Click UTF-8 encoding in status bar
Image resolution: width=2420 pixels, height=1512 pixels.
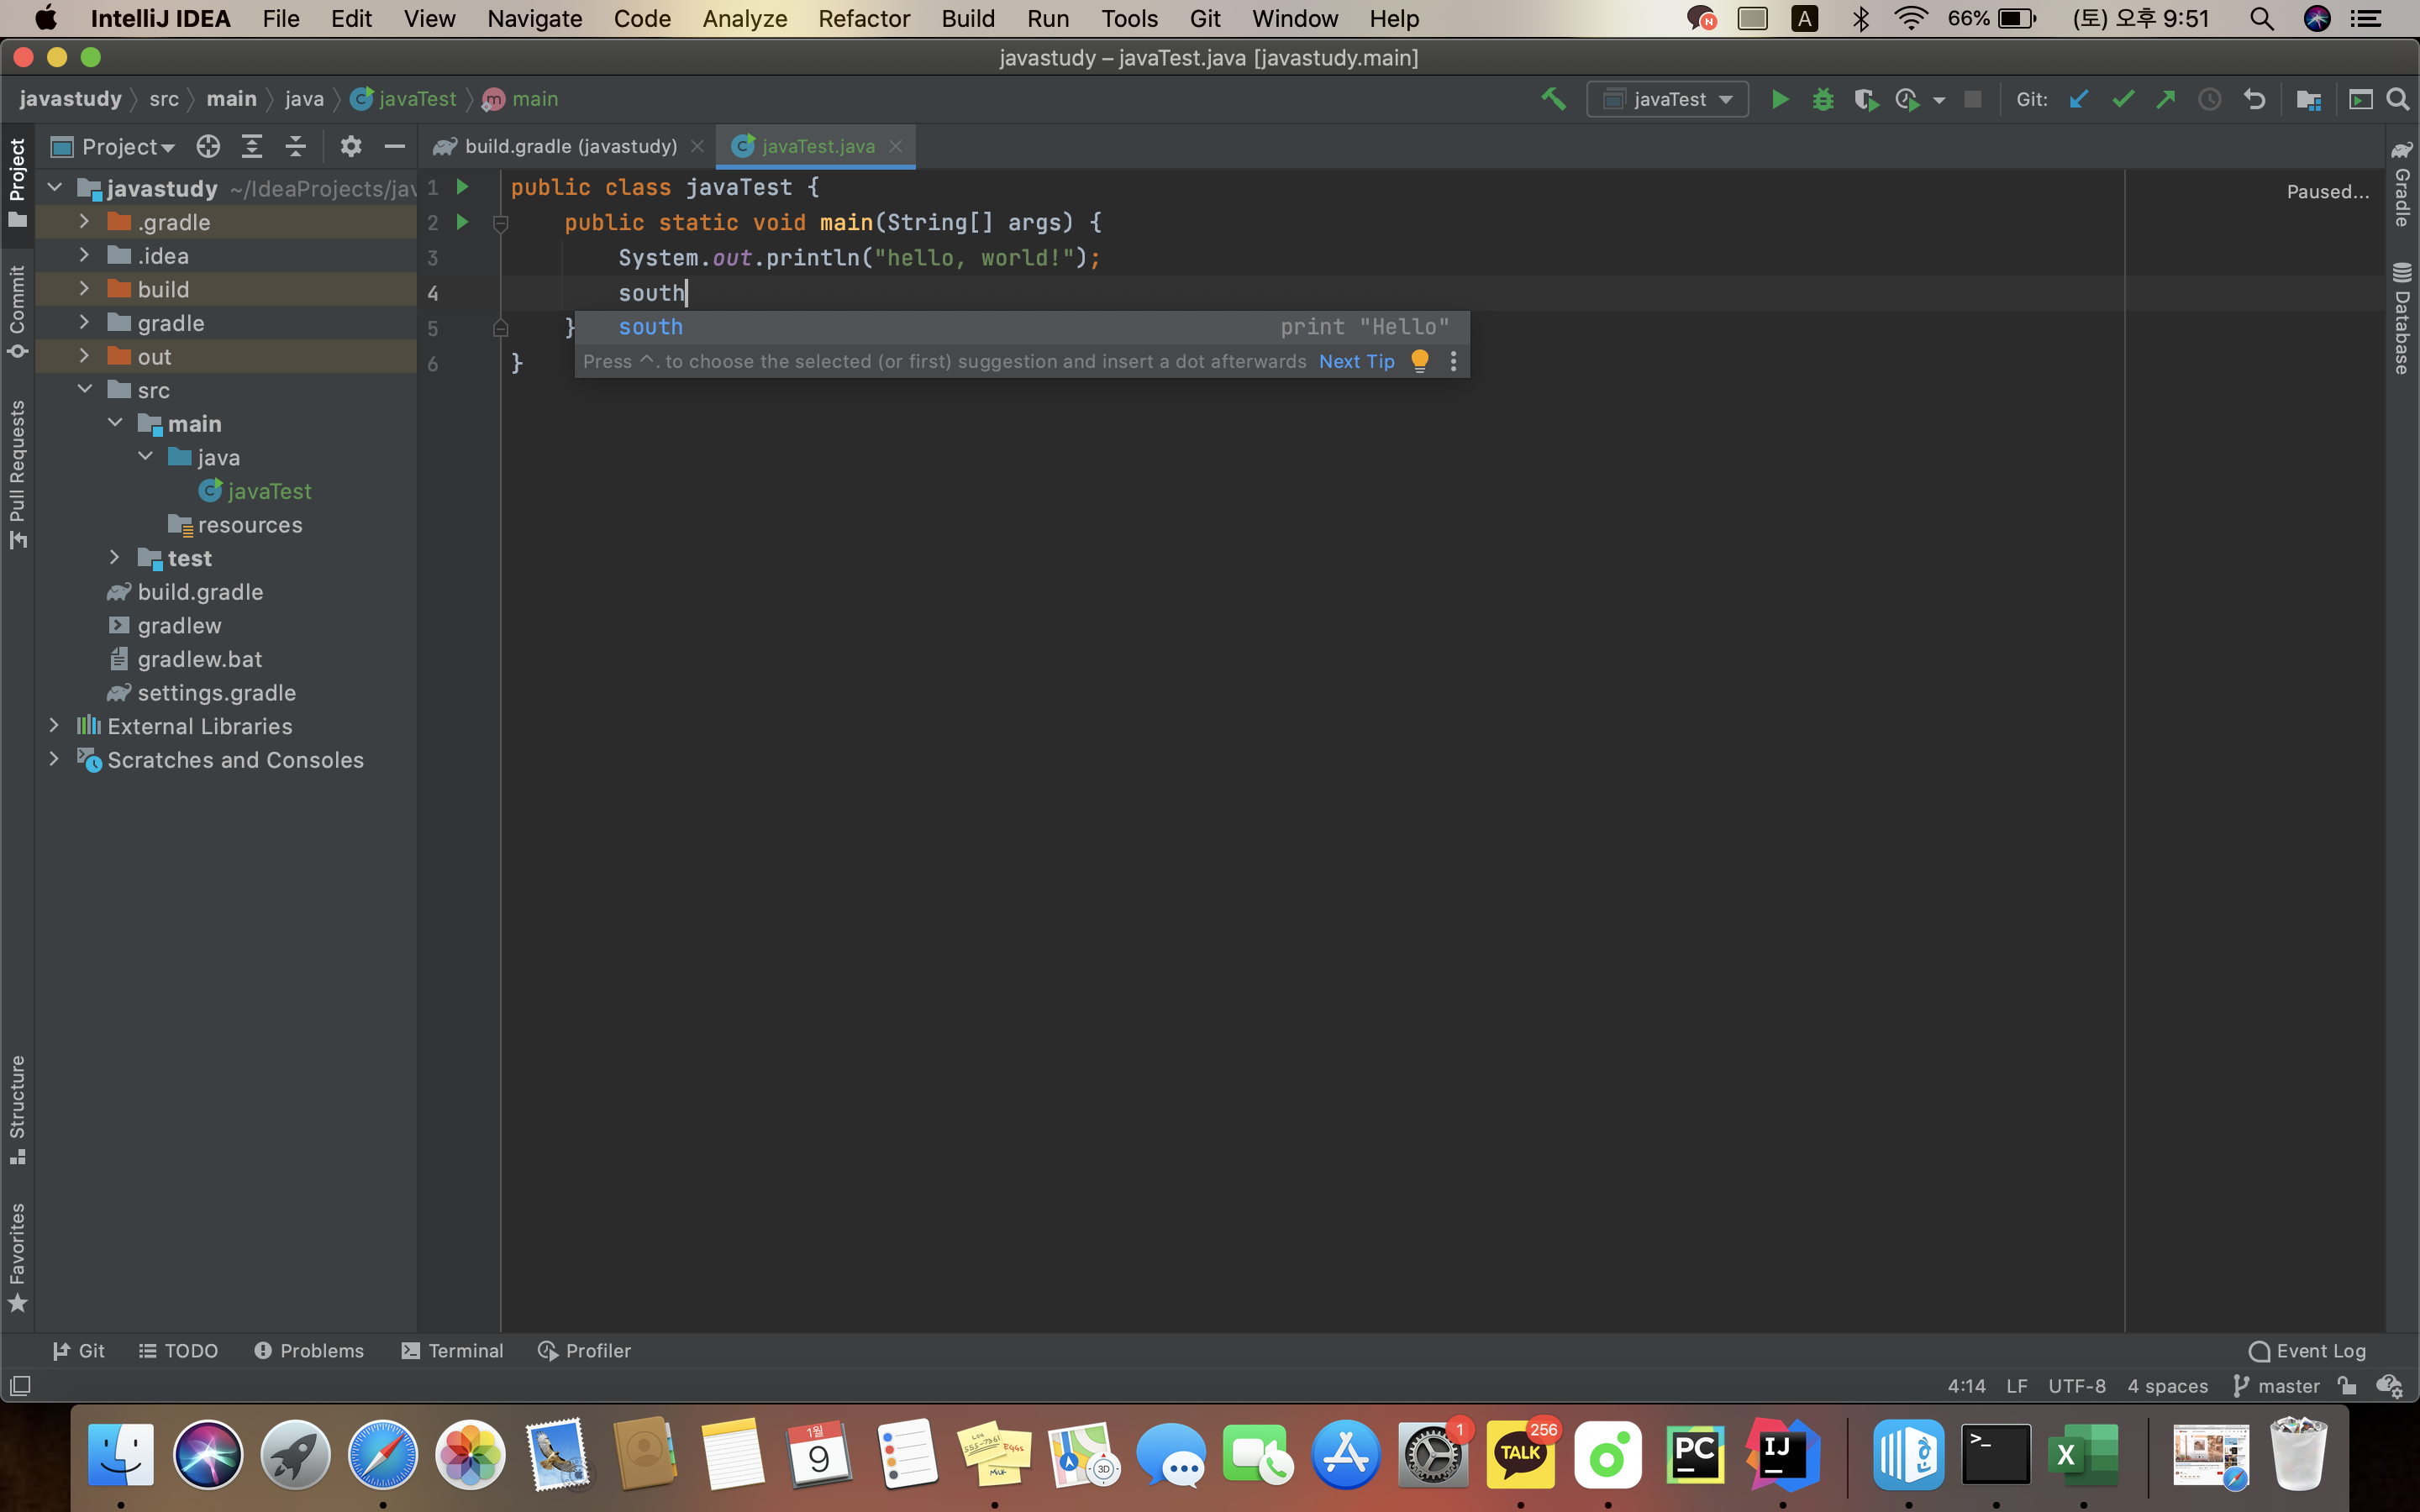2077,1386
